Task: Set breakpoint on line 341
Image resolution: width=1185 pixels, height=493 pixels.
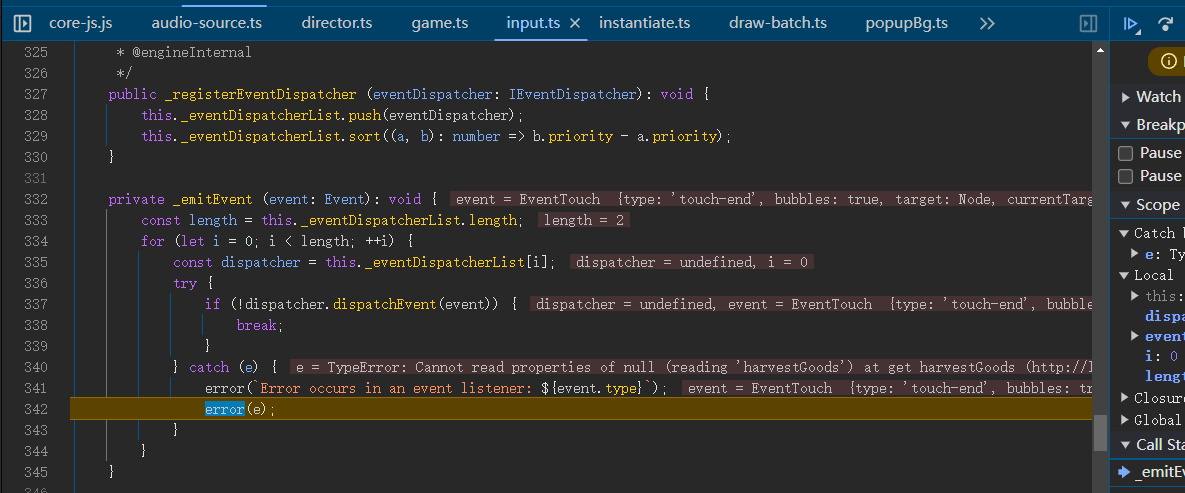Action: tap(36, 388)
